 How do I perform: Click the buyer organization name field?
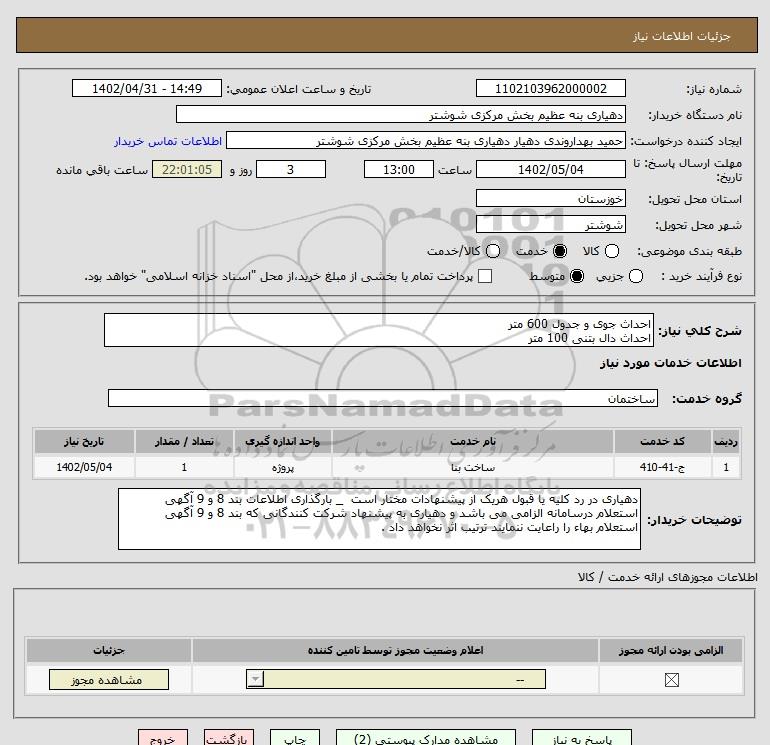click(x=401, y=115)
